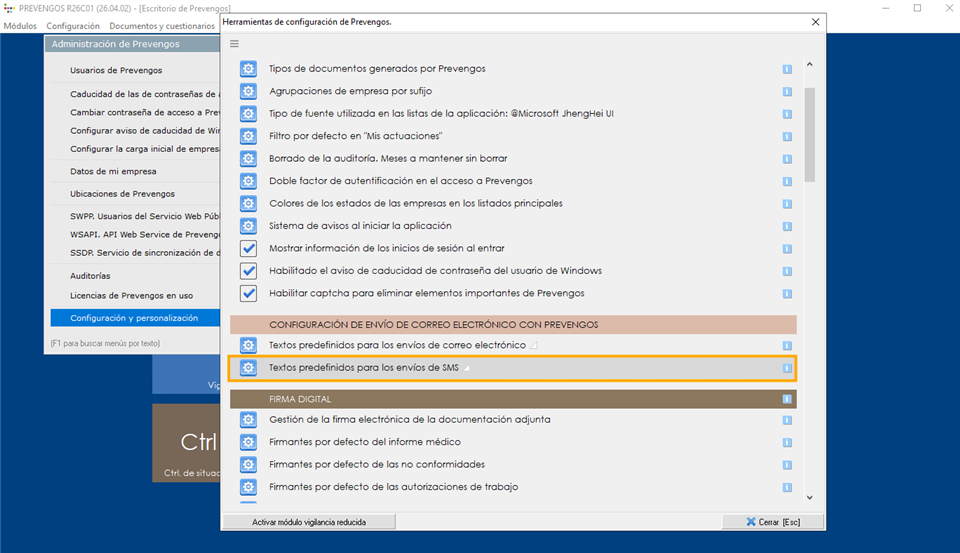Open gear for Firmantes de las no conformidades
The height and width of the screenshot is (553, 960).
tap(248, 464)
